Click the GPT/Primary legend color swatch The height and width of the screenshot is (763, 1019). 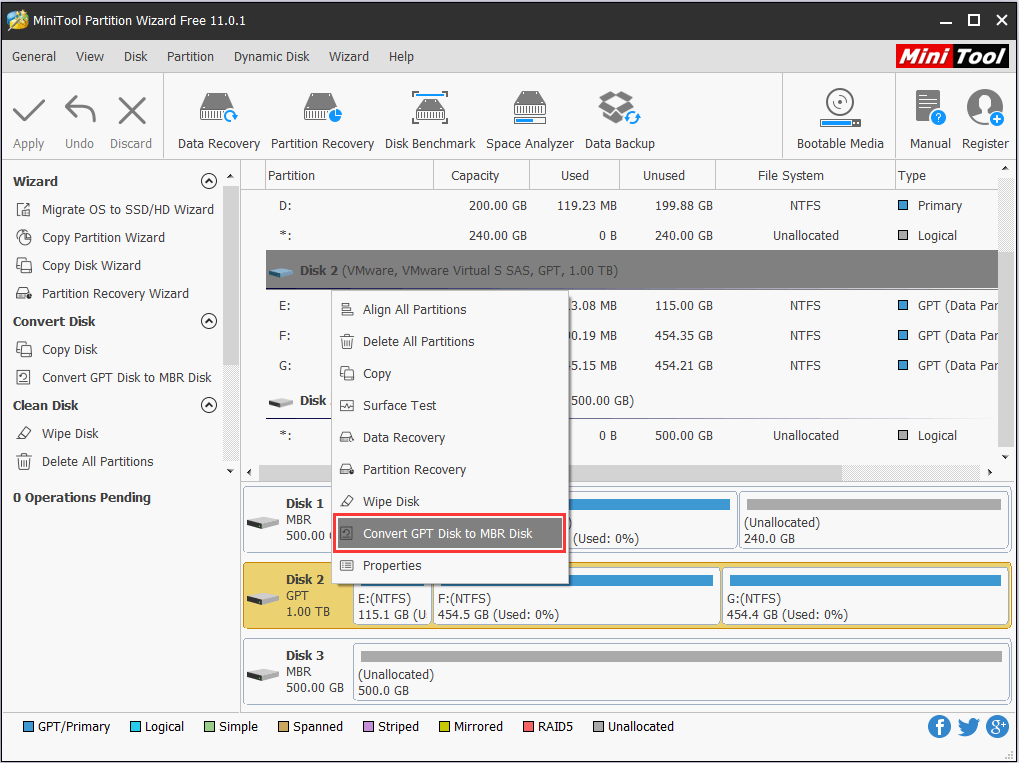click(x=28, y=727)
